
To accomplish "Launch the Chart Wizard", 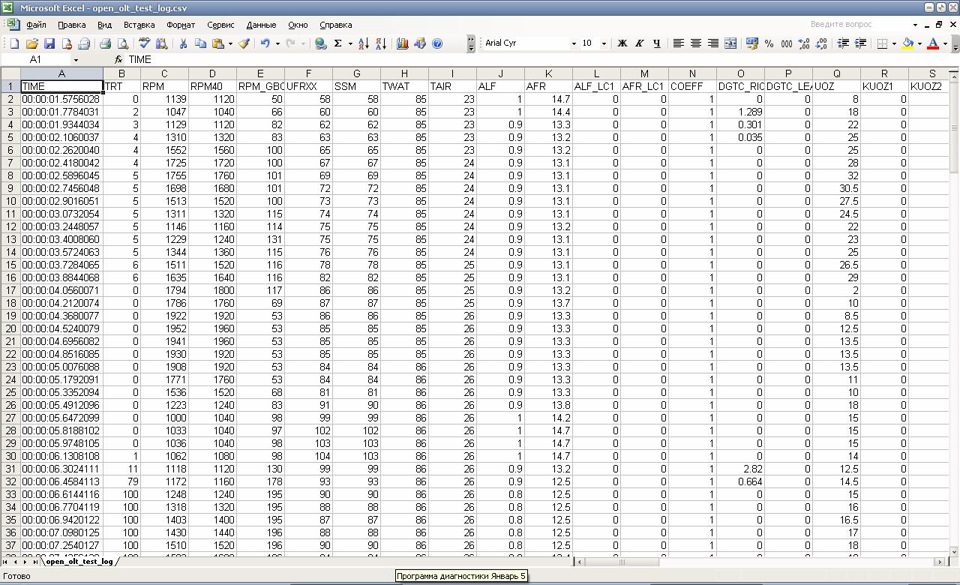I will click(402, 43).
